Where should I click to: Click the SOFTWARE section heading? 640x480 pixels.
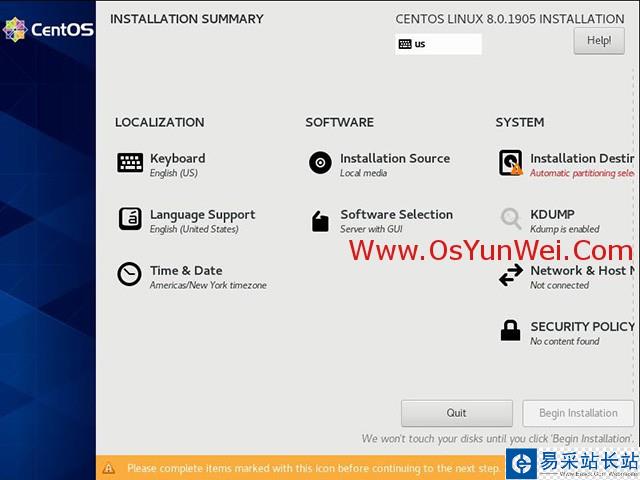[340, 122]
